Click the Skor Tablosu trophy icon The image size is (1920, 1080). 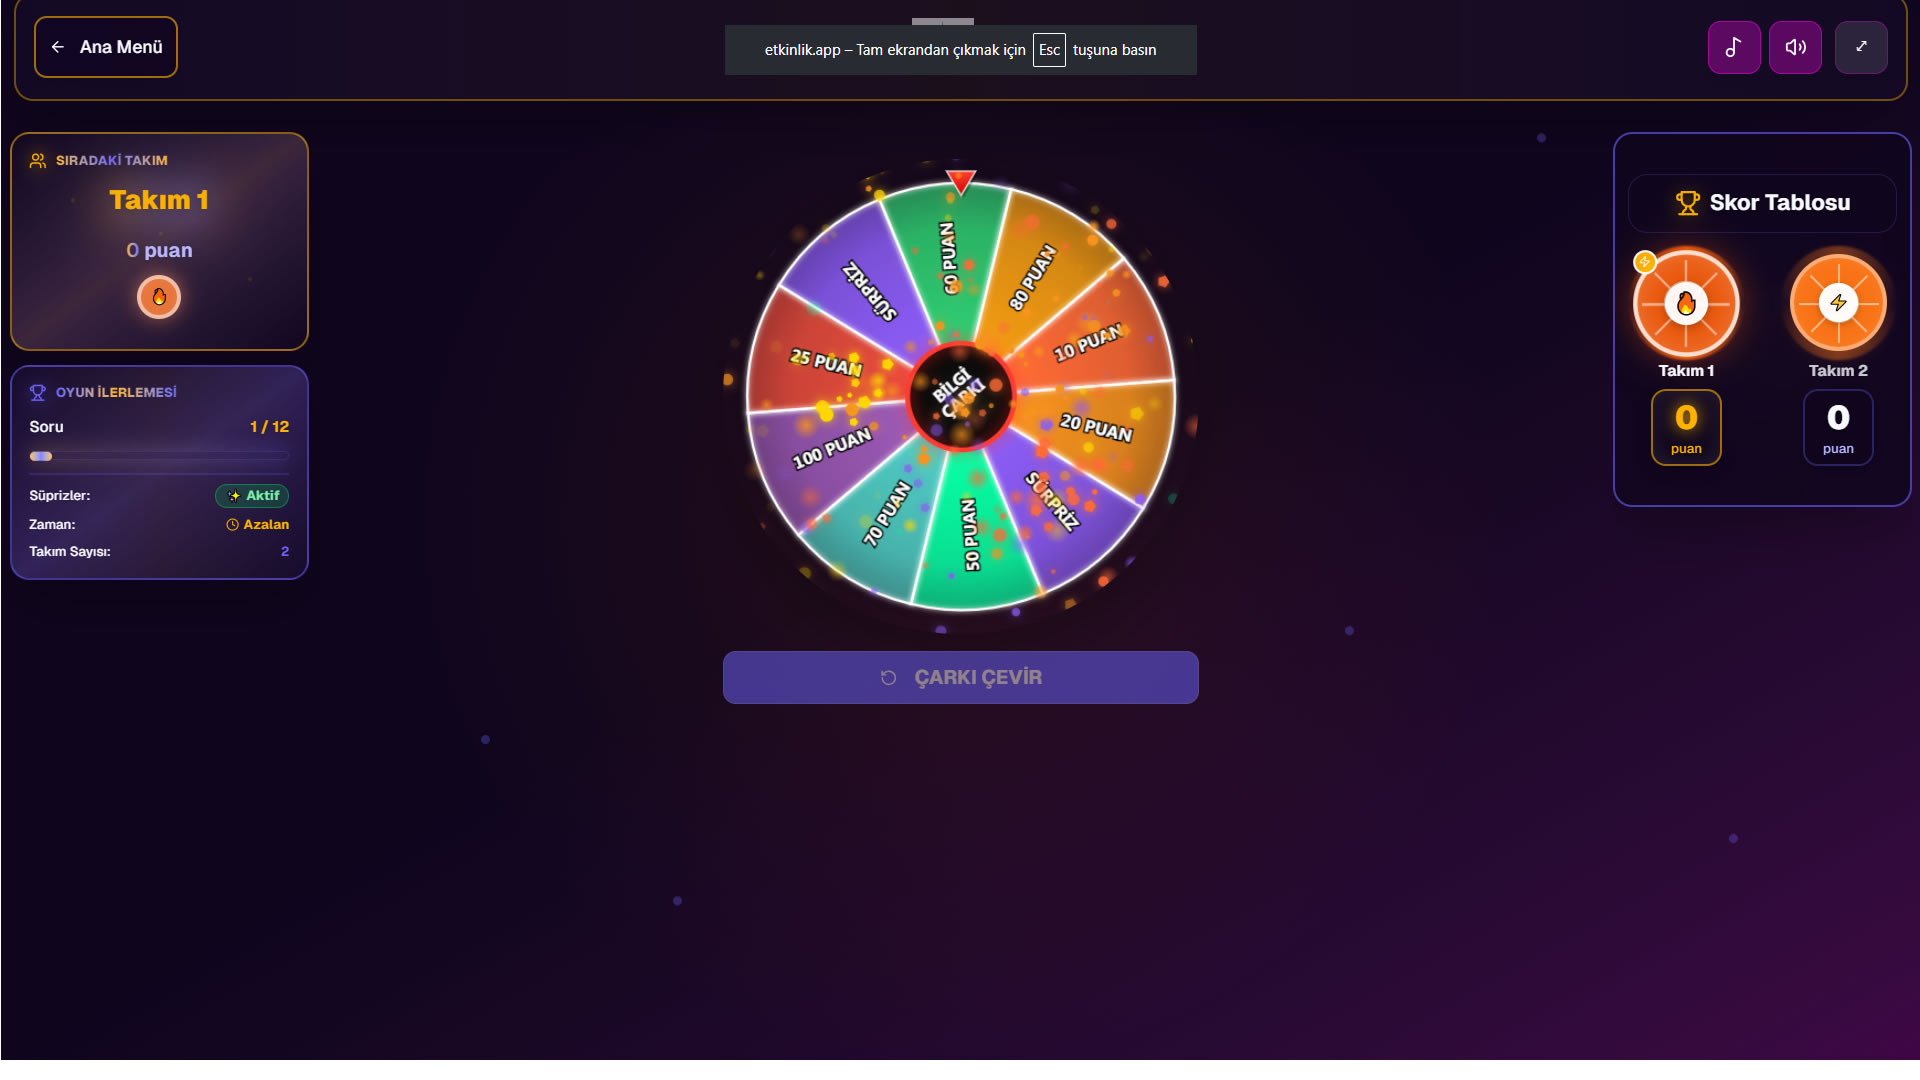click(x=1687, y=203)
